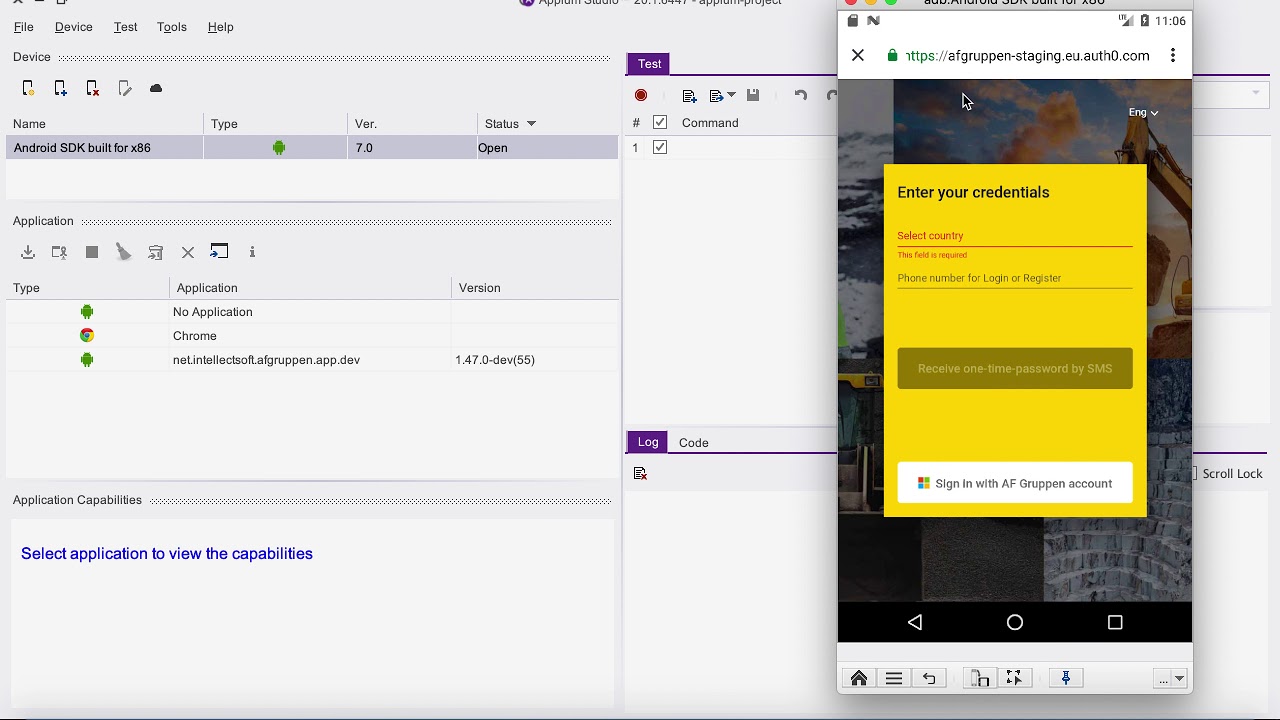Click the first device icon with yellow badge
This screenshot has height=720, width=1280.
click(x=28, y=89)
